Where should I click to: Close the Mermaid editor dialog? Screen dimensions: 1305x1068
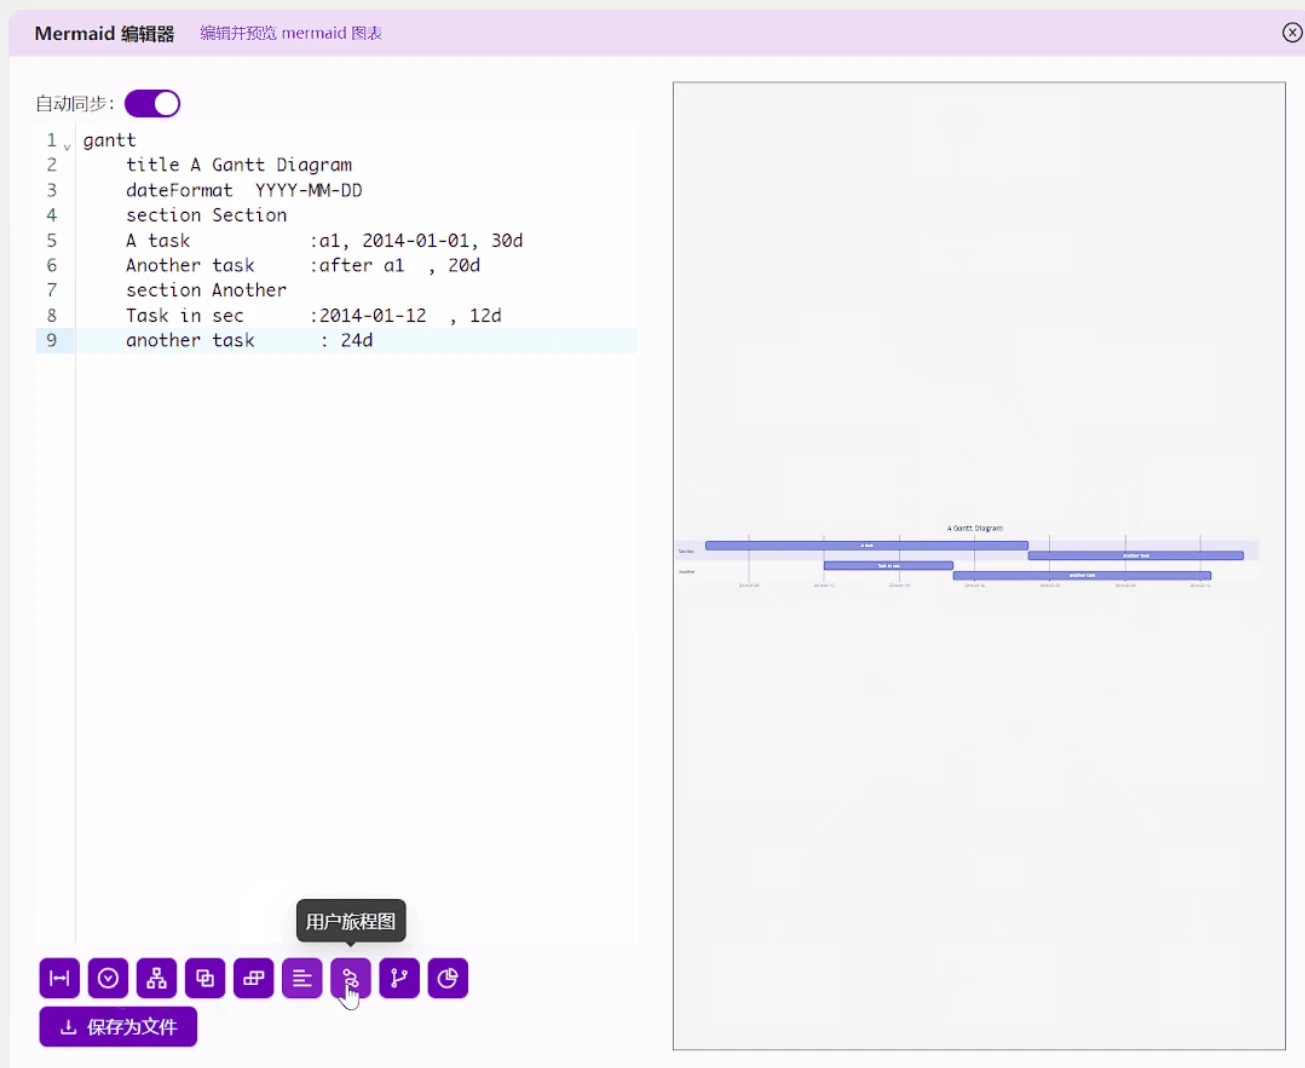1292,33
